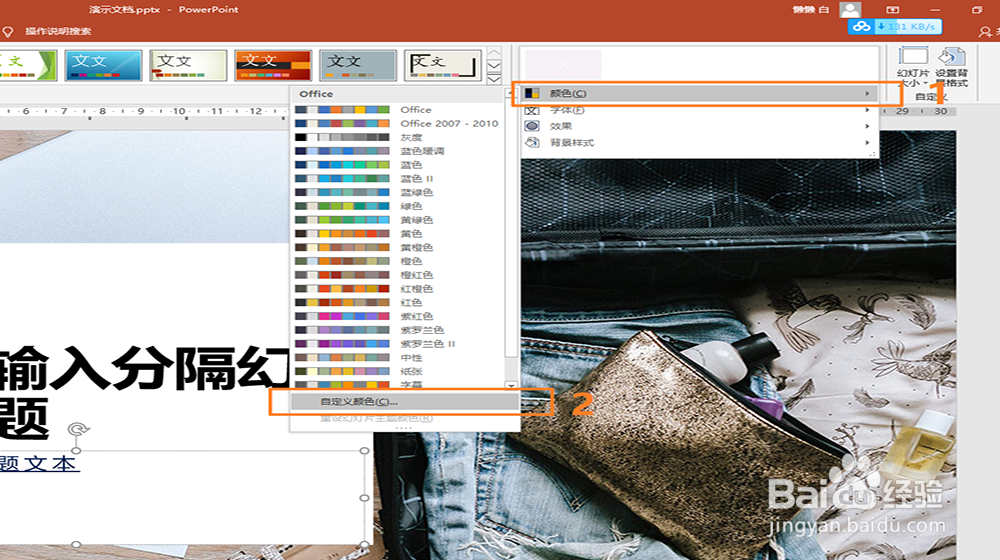Select the blue theme thumbnail
Image resolution: width=1000 pixels, height=560 pixels.
pyautogui.click(x=103, y=65)
